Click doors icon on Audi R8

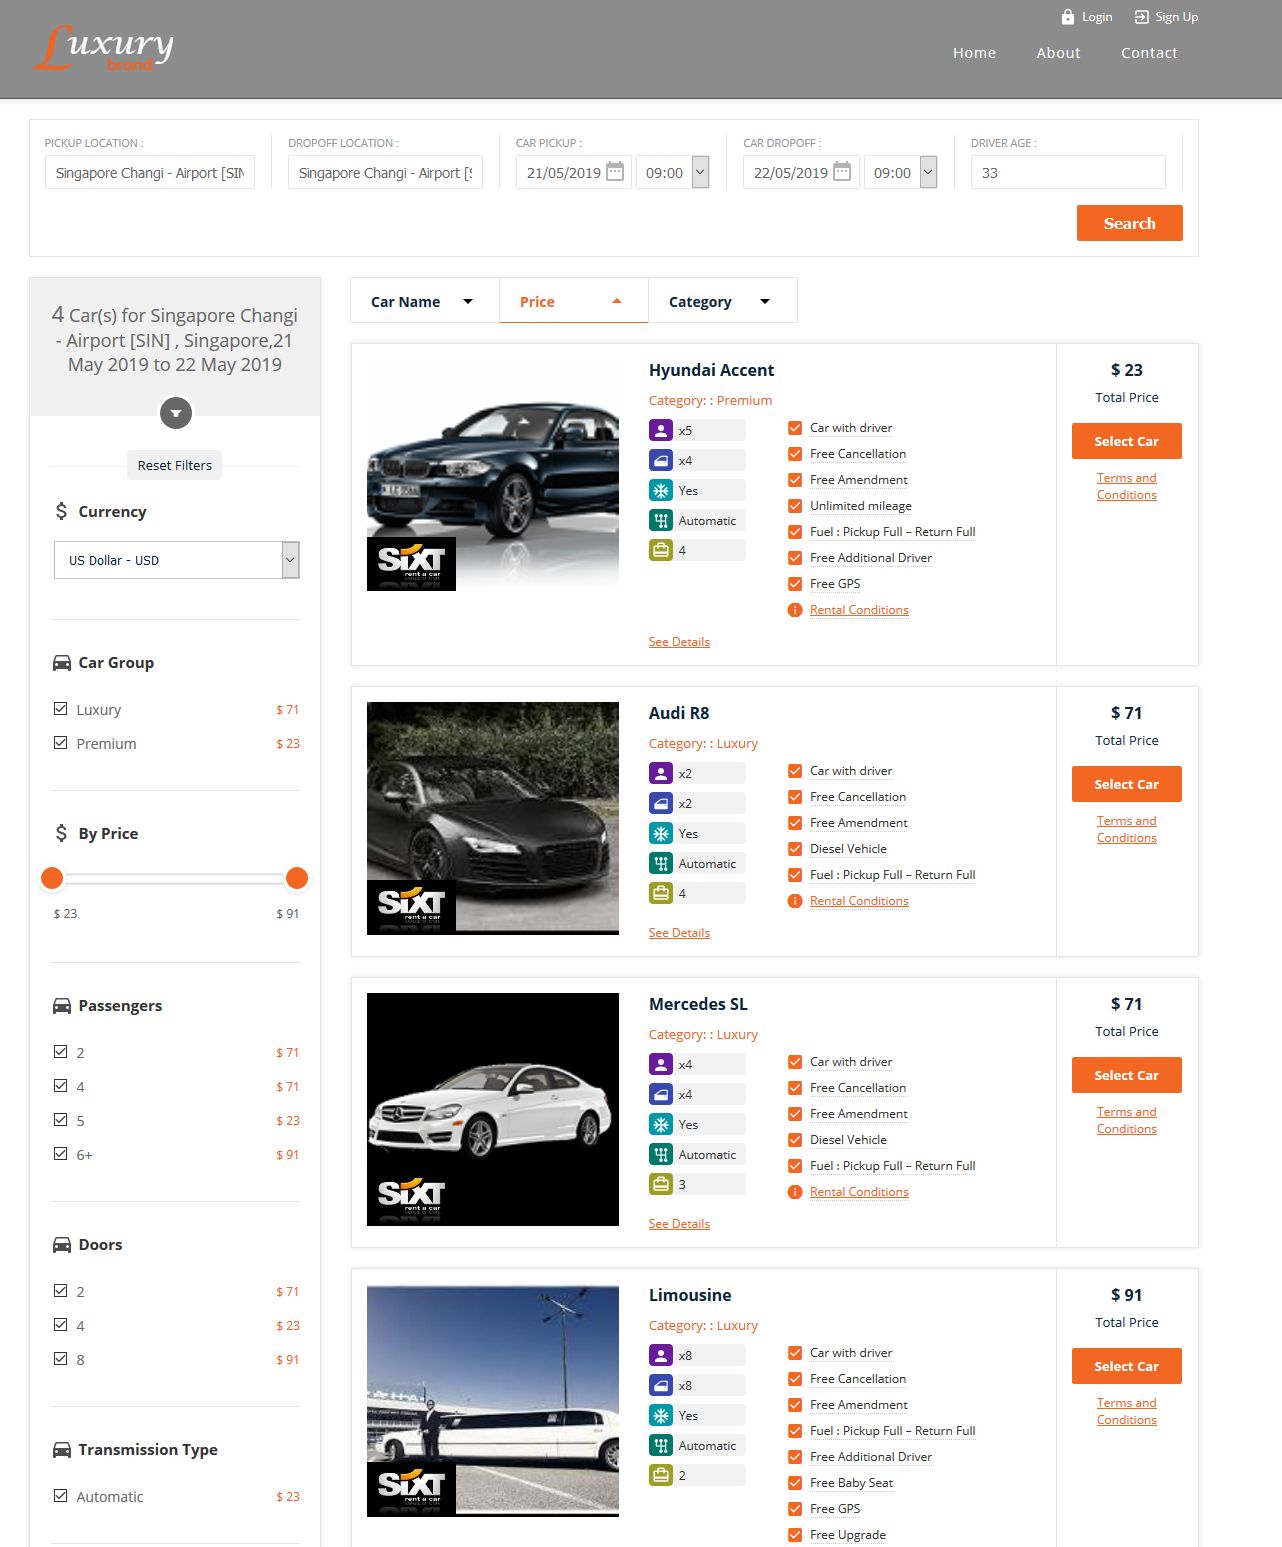[x=661, y=803]
